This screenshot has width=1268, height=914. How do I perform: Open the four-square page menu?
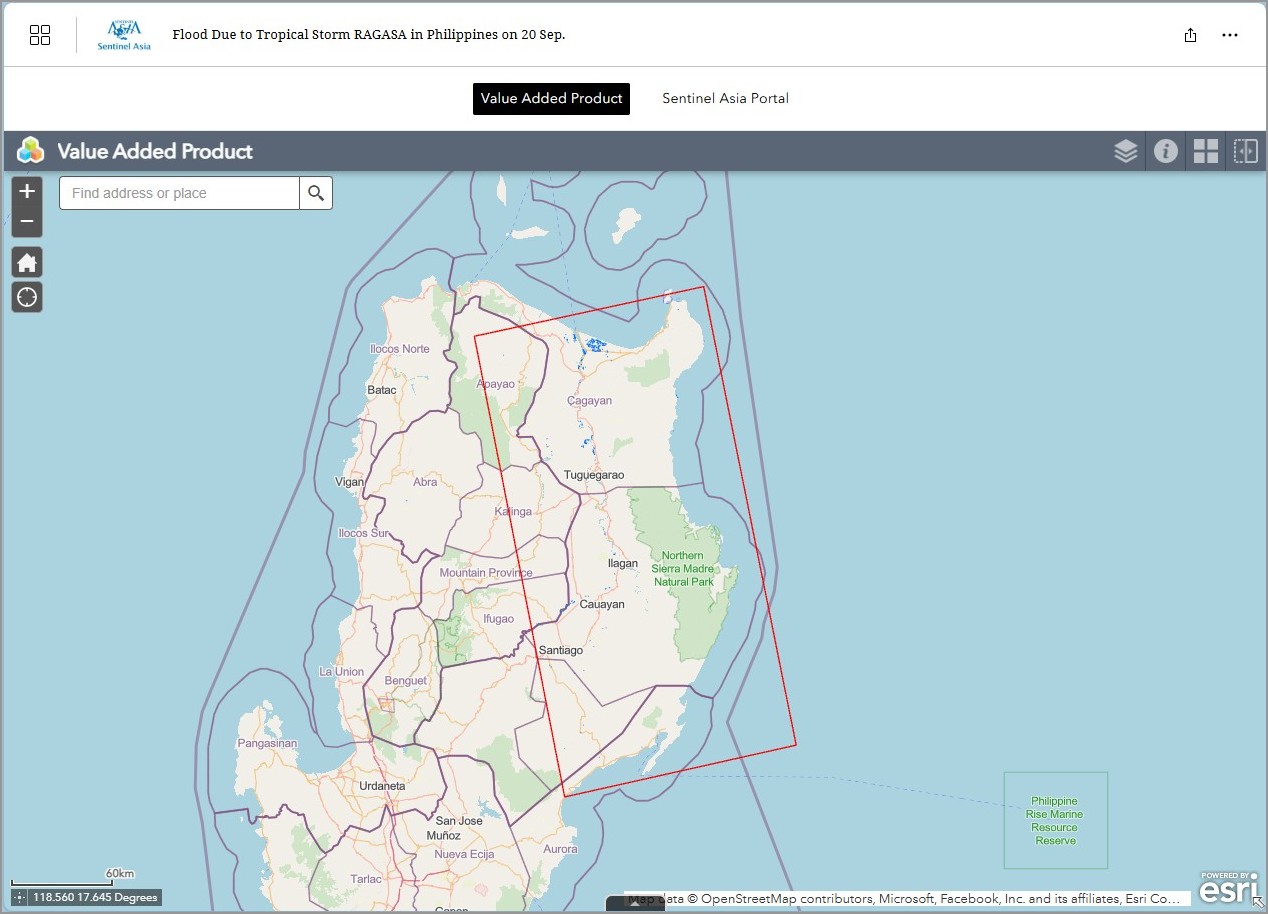40,35
